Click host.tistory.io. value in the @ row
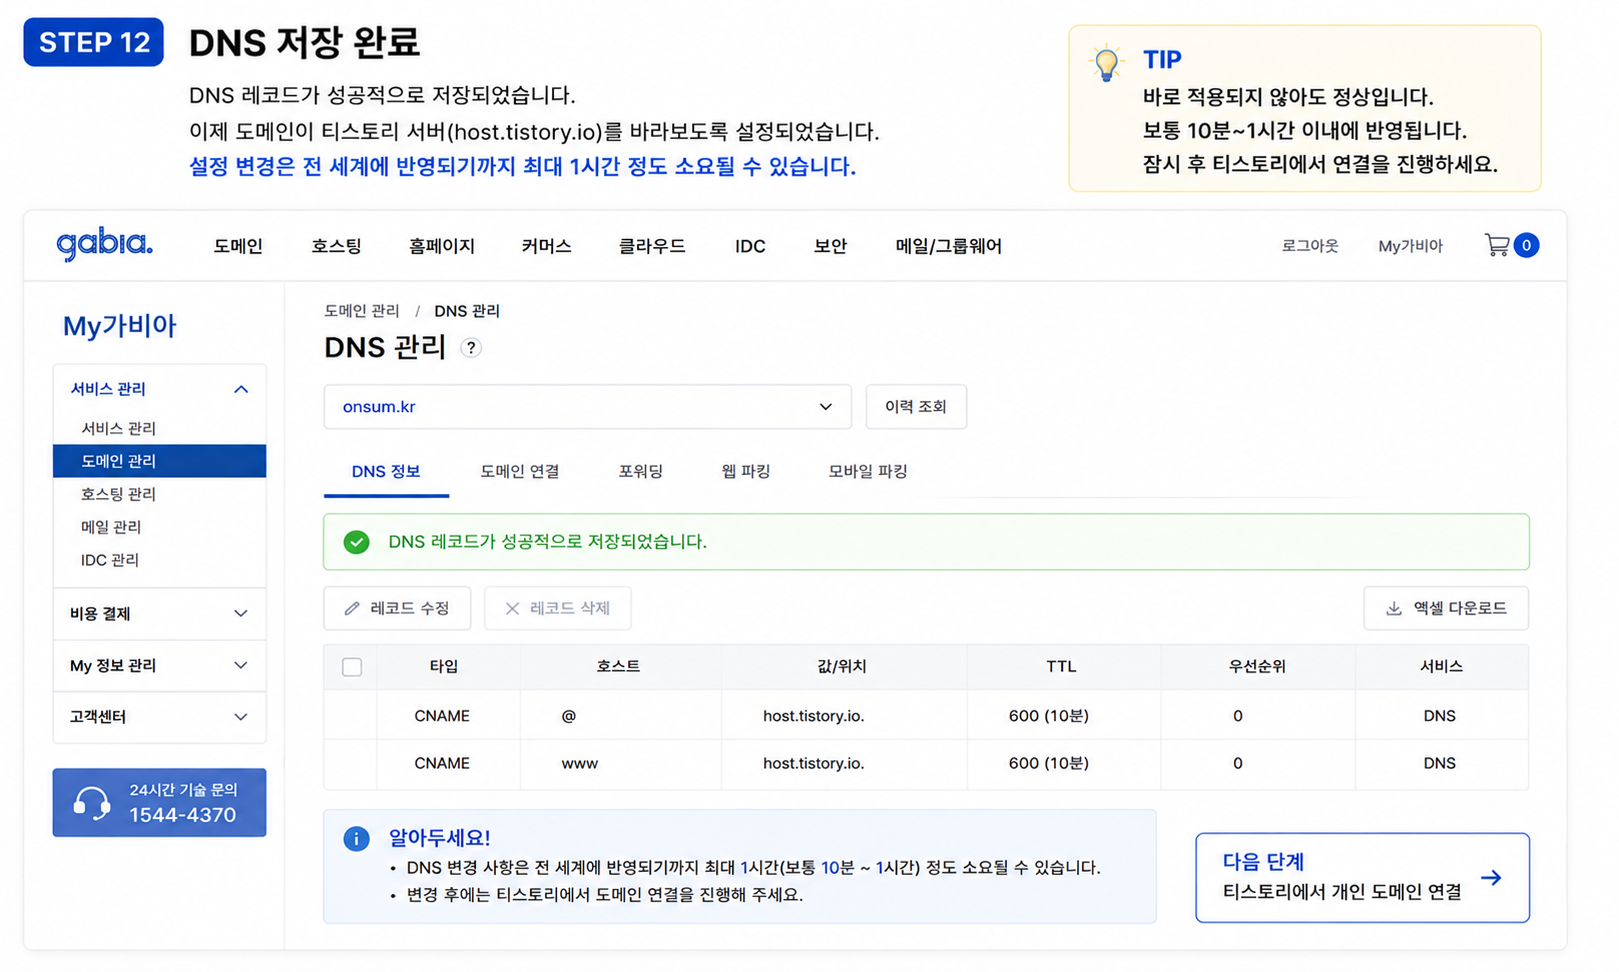1619x972 pixels. coord(814,716)
